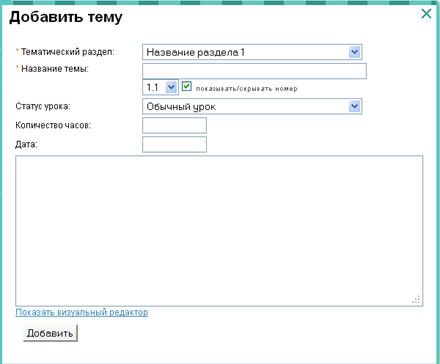The height and width of the screenshot is (364, 440).
Task: Expand the 1.1 topic number dropdown
Action: click(x=171, y=87)
